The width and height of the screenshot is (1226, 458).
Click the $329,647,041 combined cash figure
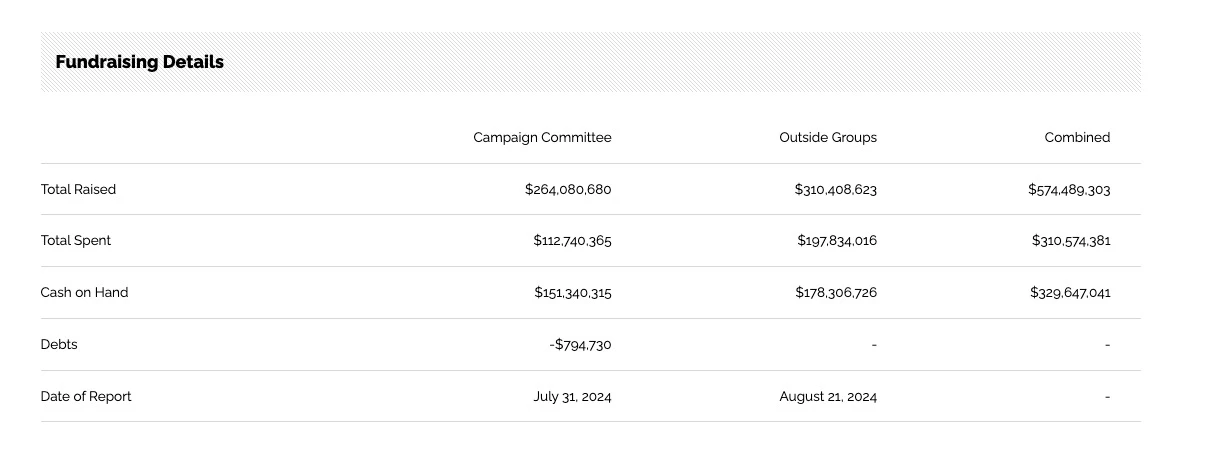[1070, 293]
